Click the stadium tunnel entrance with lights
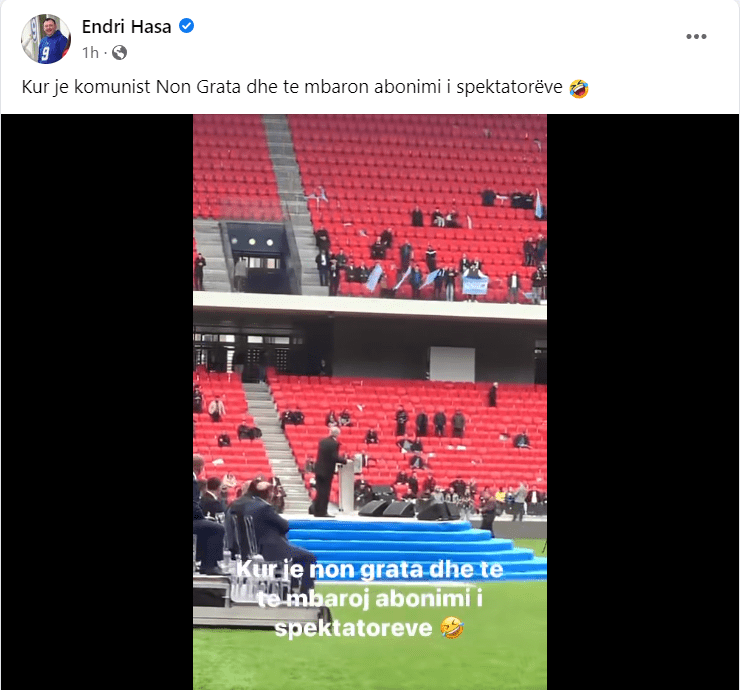The width and height of the screenshot is (740, 690). [257, 257]
